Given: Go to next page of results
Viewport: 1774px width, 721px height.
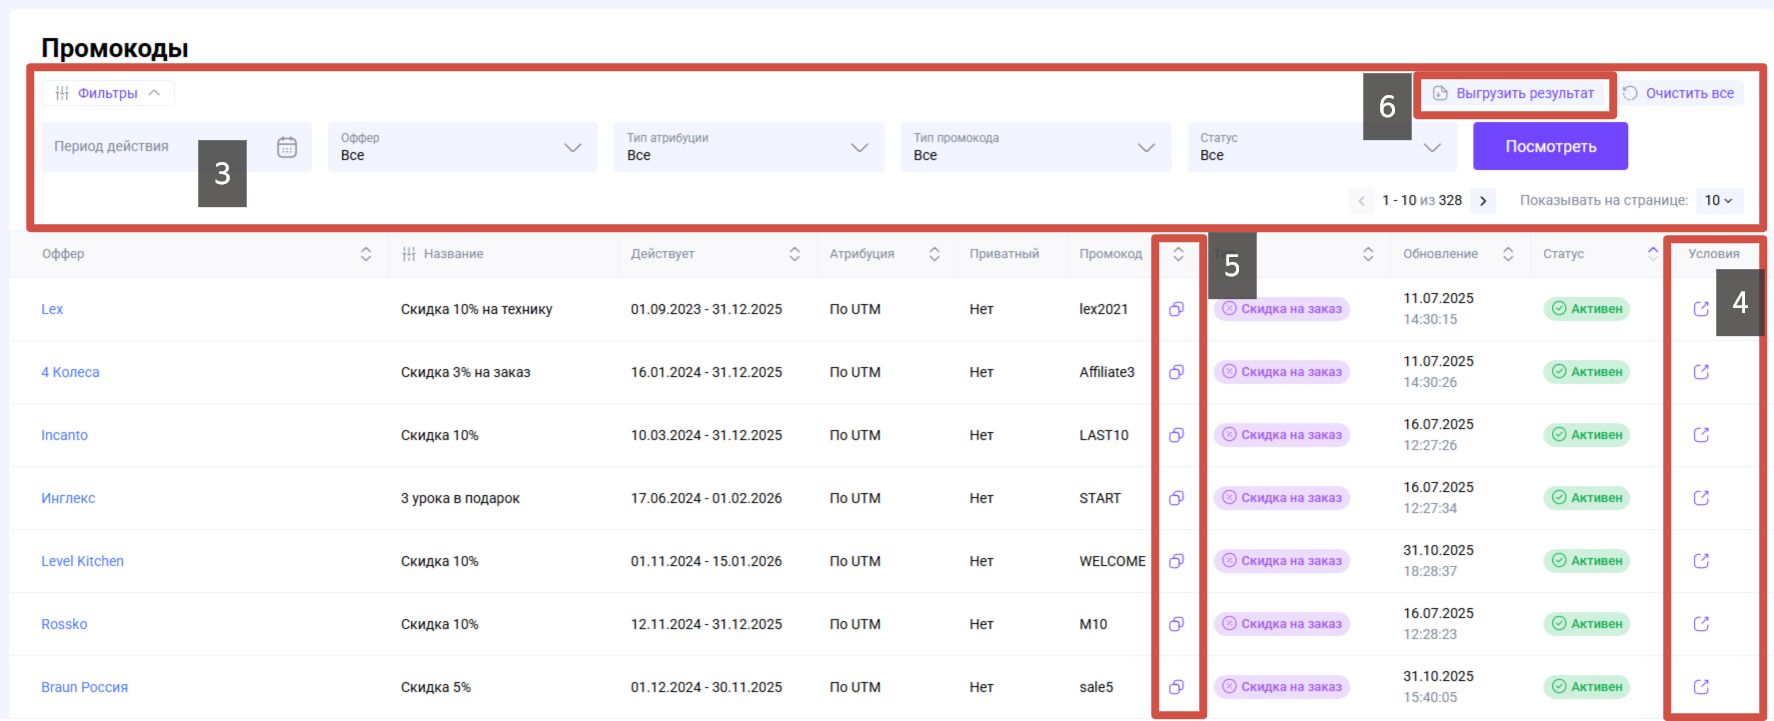Looking at the screenshot, I should [1483, 201].
